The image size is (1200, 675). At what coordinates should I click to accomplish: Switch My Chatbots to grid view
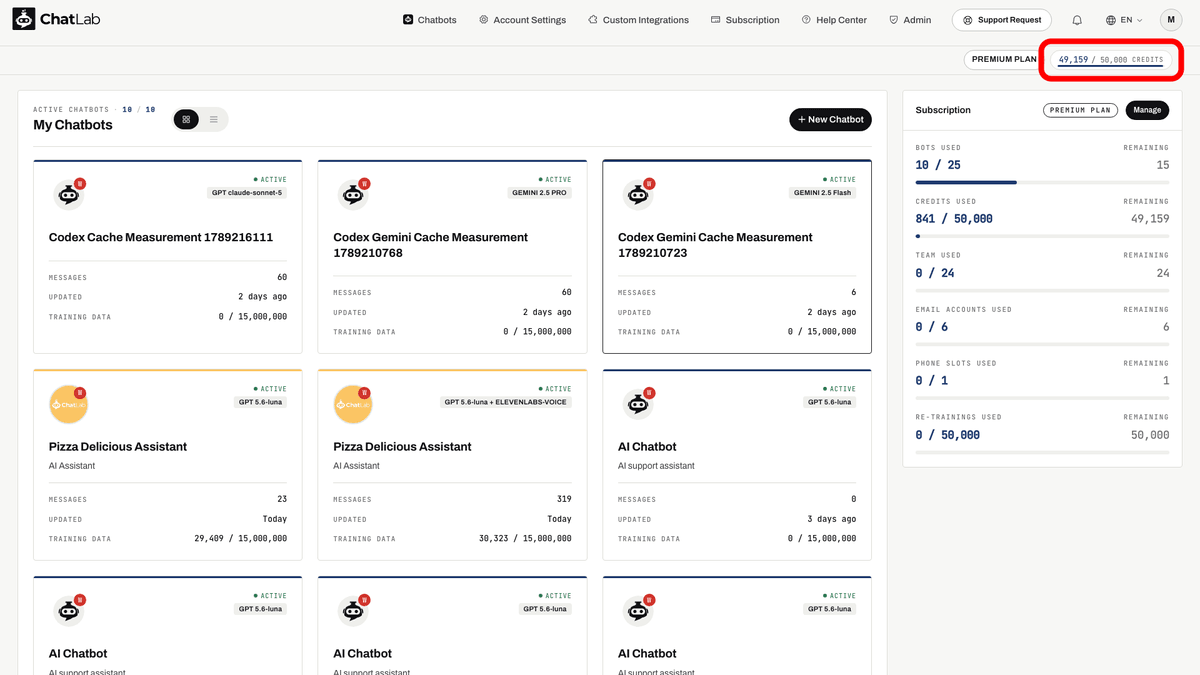[x=186, y=120]
